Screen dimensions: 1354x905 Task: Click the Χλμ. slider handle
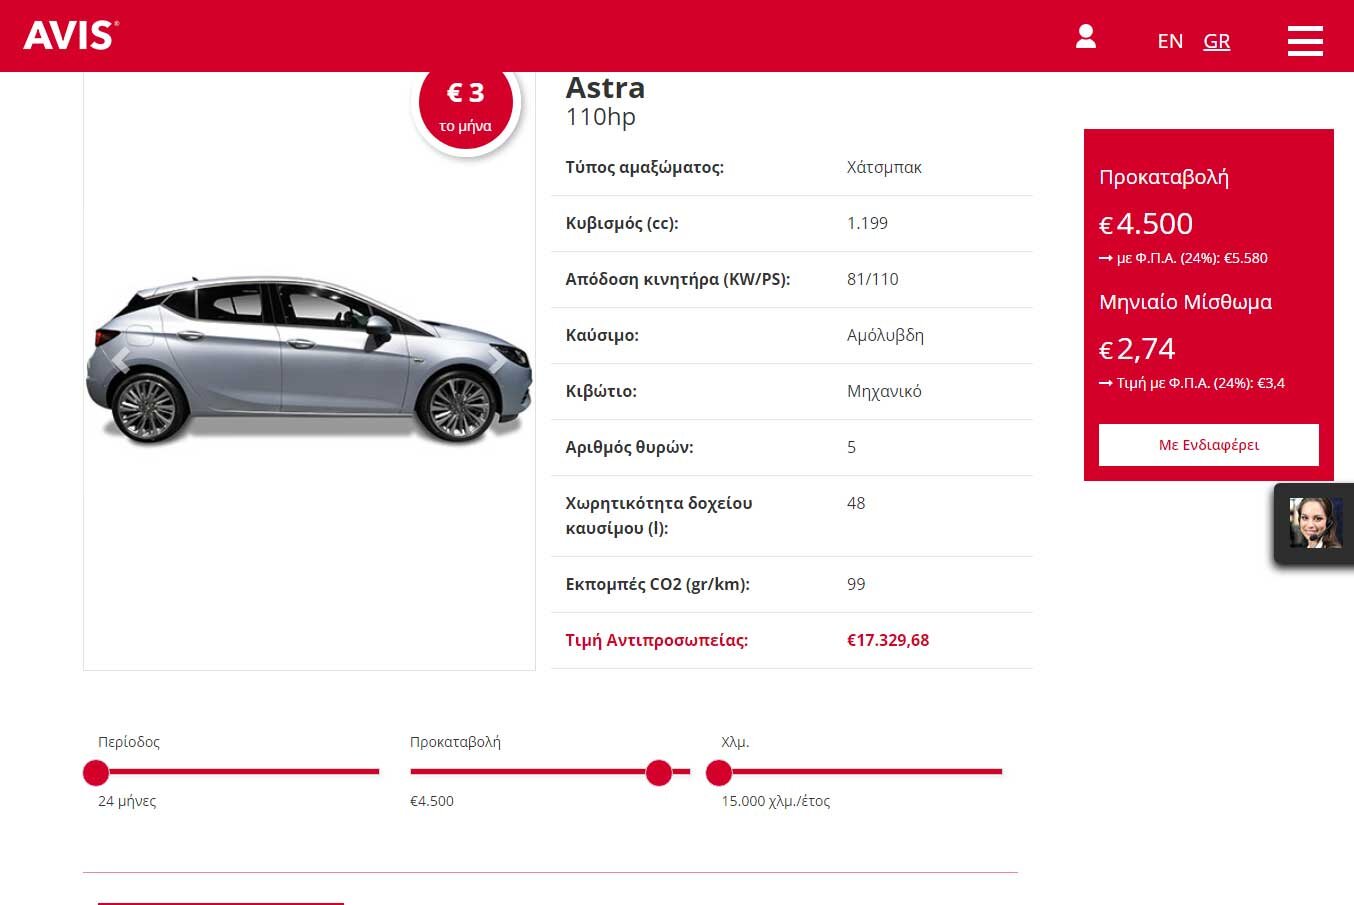tap(719, 772)
